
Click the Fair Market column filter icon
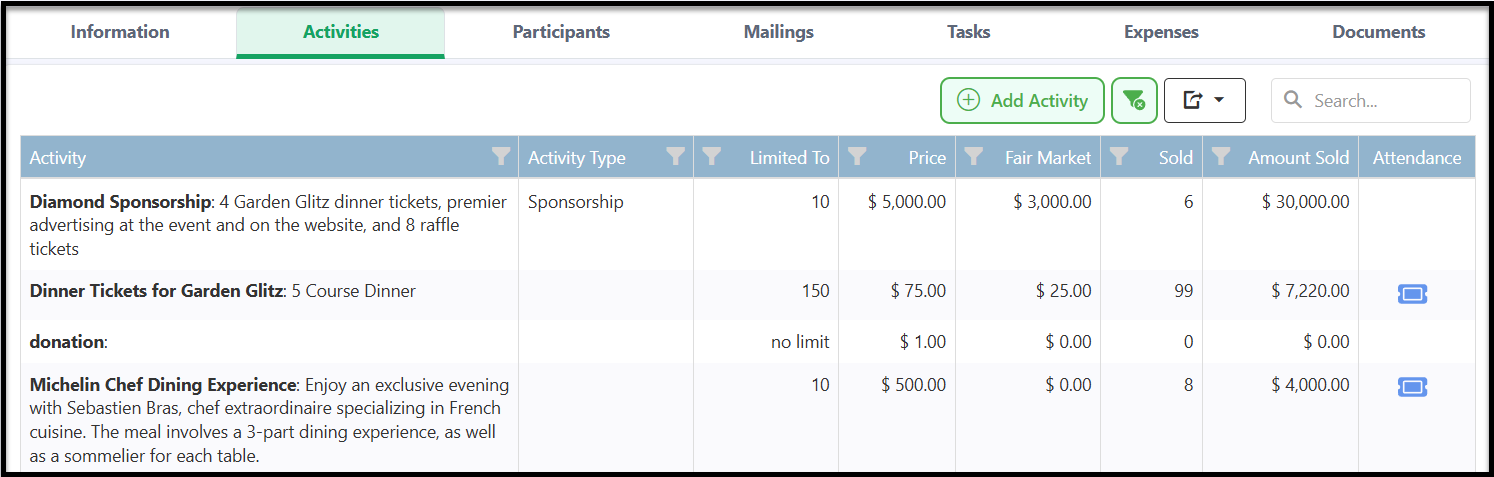pos(973,156)
